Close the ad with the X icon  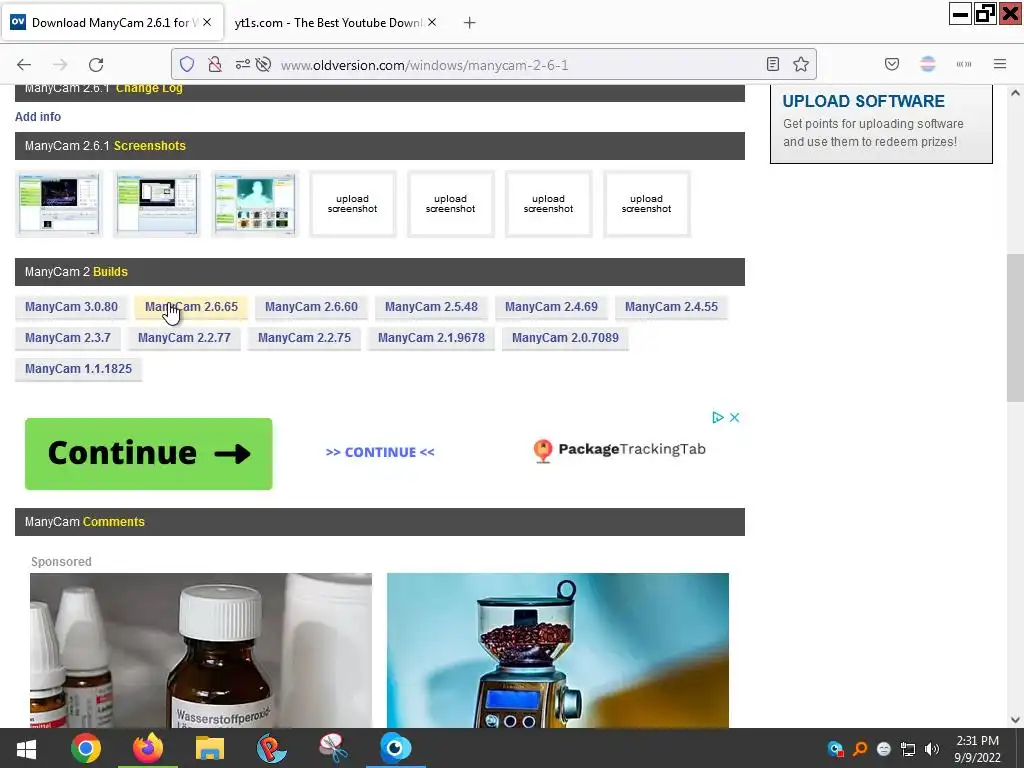pyautogui.click(x=734, y=417)
